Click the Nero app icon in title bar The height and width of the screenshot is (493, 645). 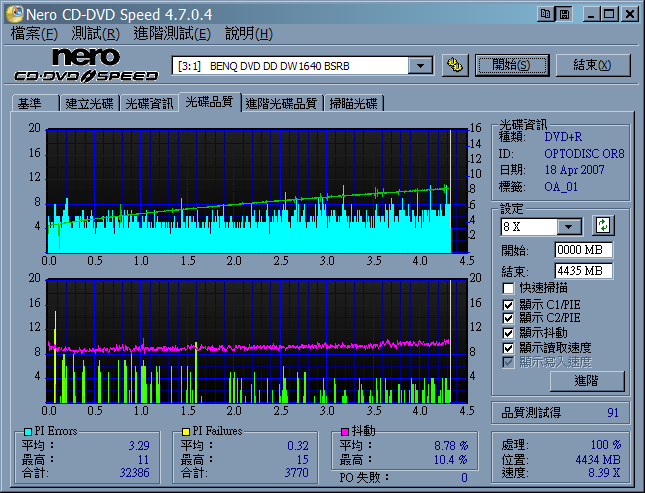15,14
